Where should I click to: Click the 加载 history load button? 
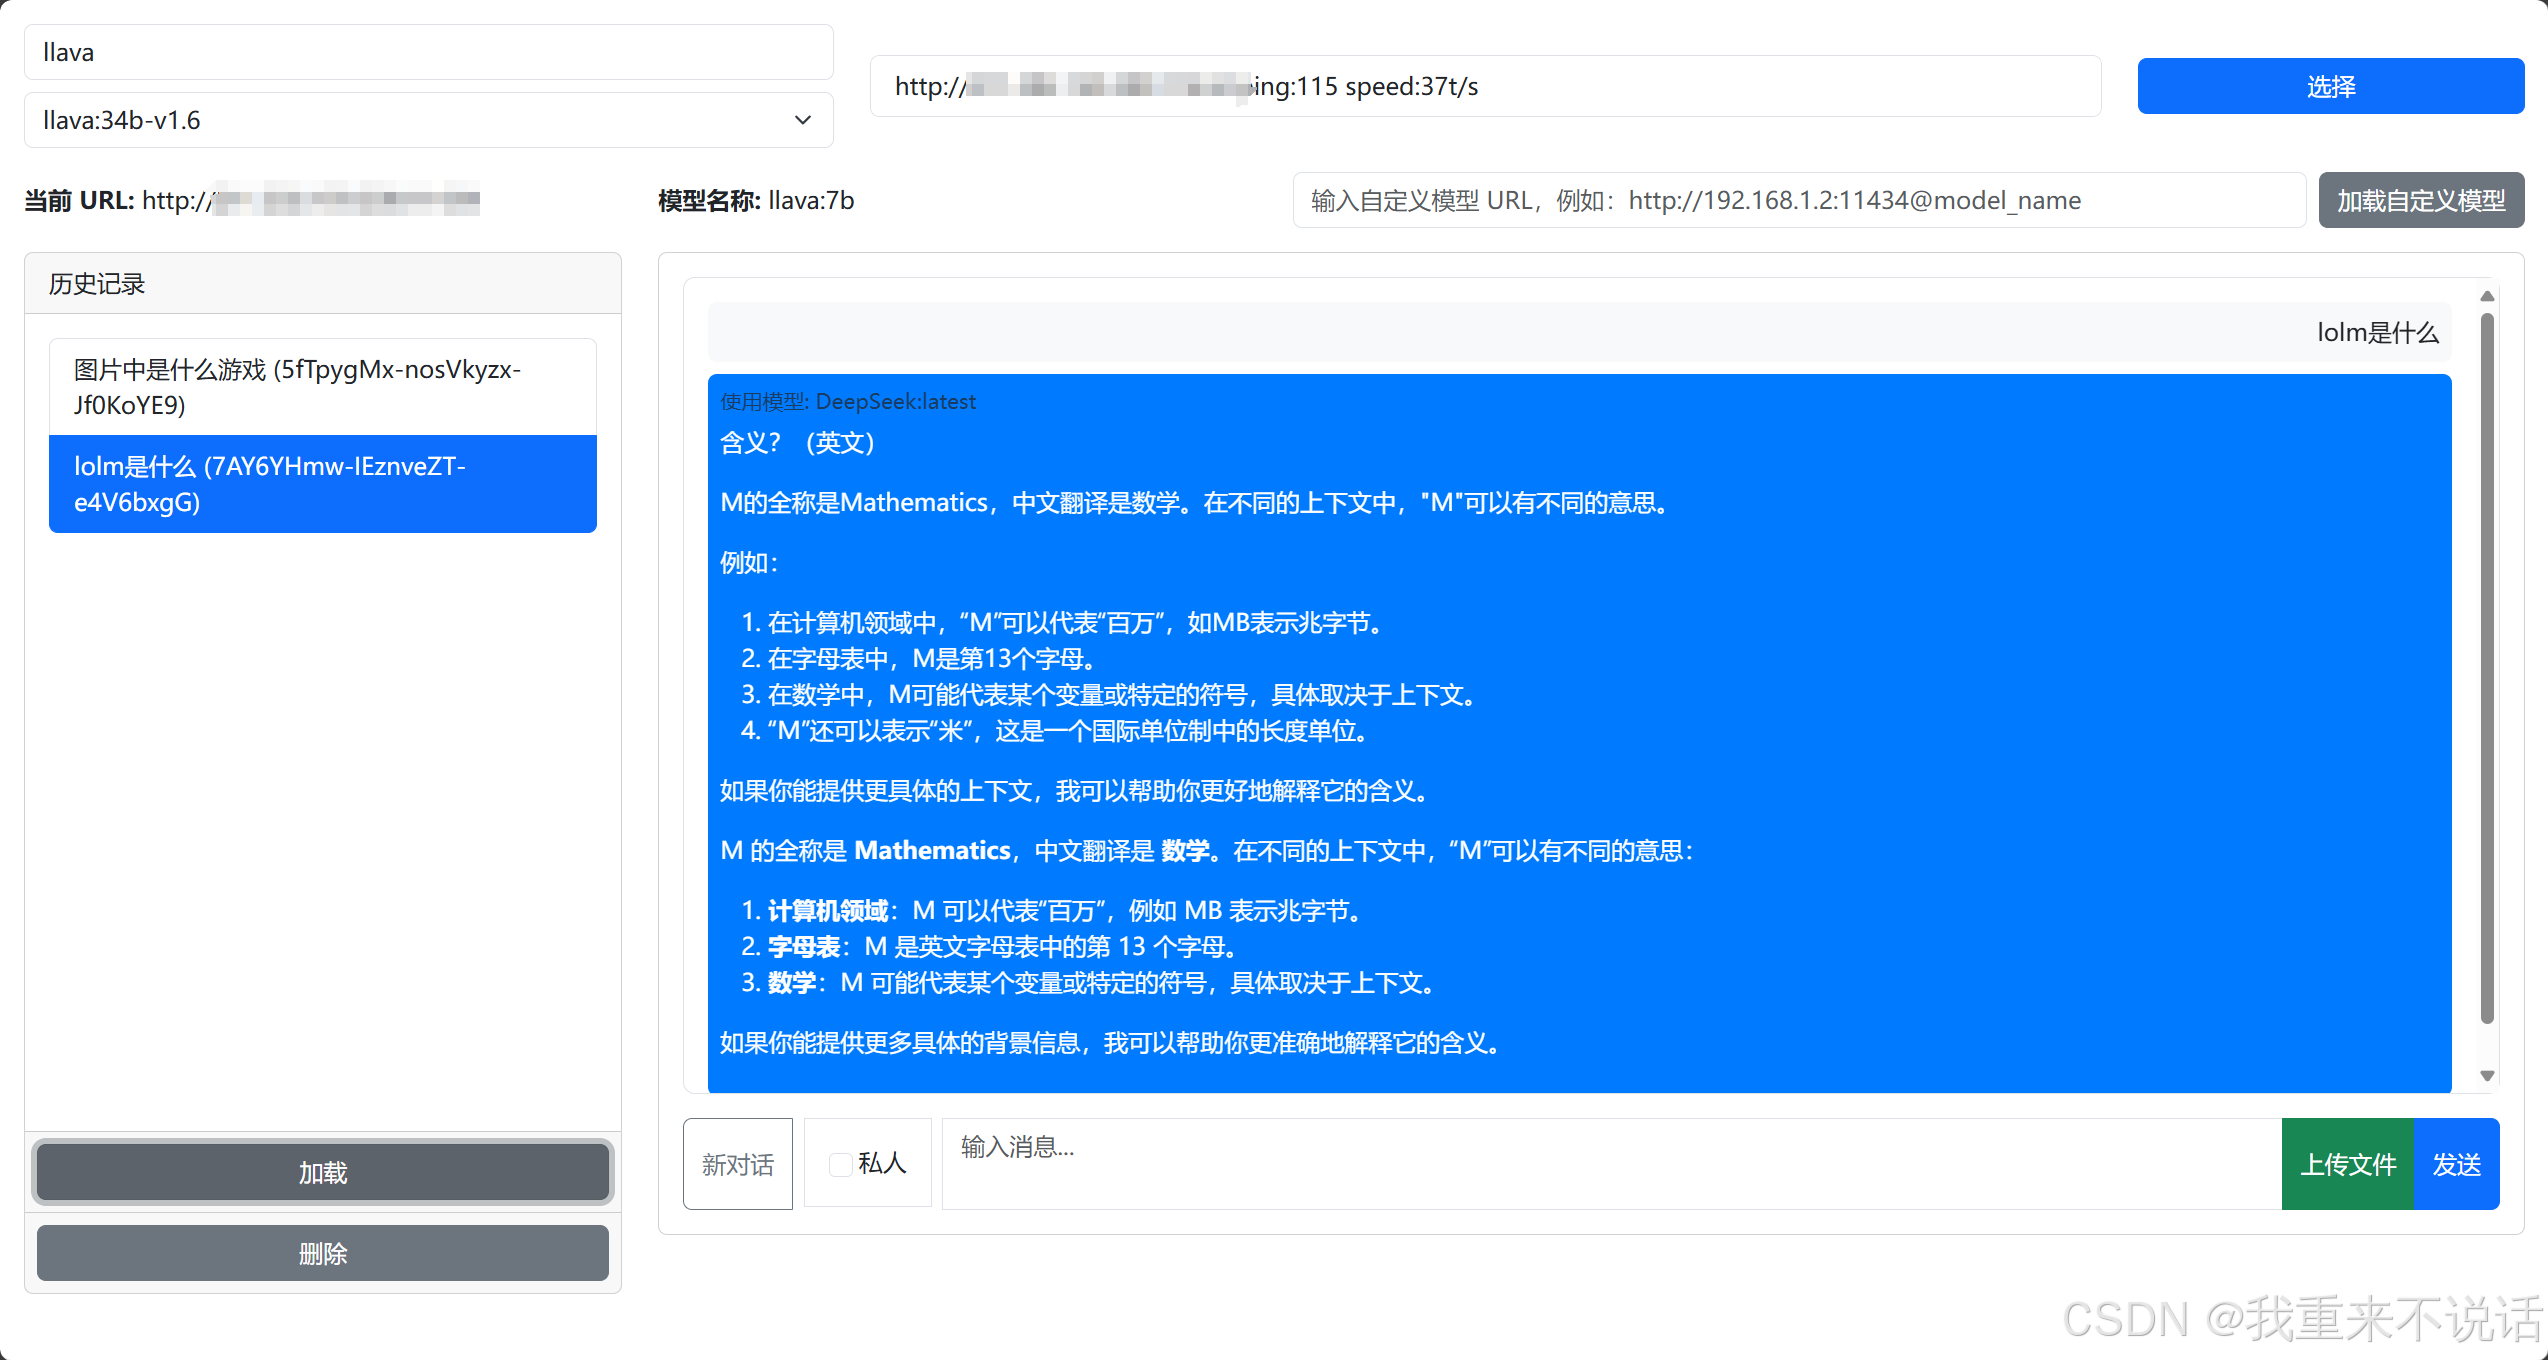click(322, 1172)
